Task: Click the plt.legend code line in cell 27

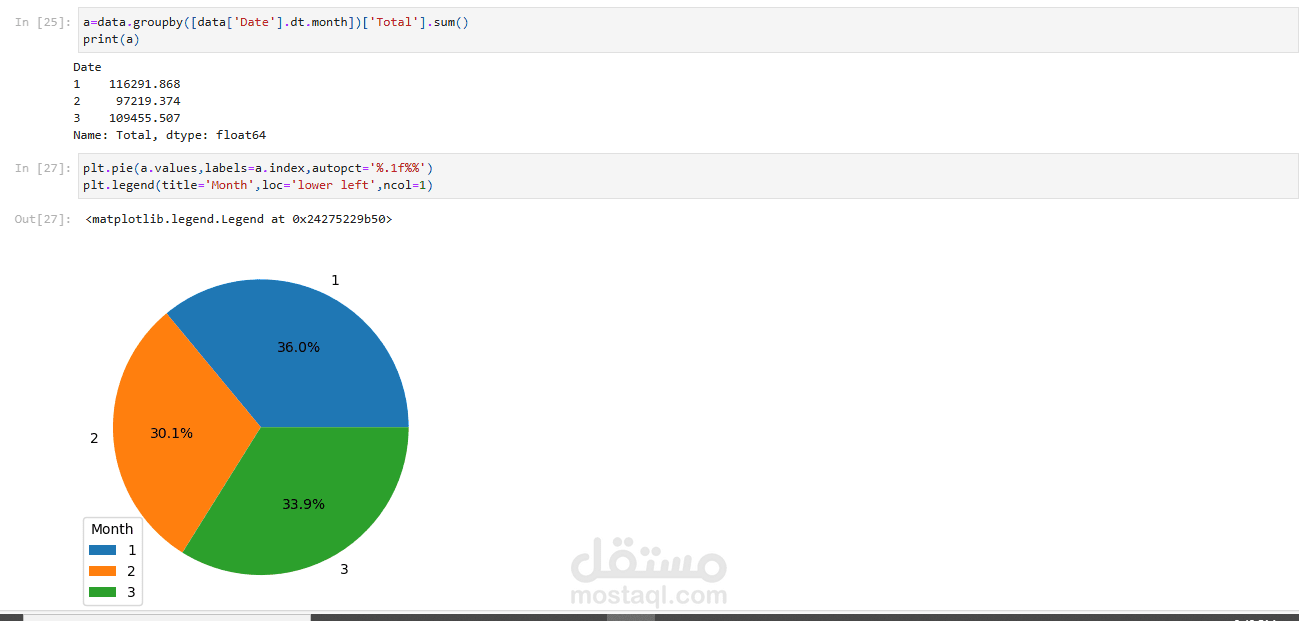Action: pos(258,185)
